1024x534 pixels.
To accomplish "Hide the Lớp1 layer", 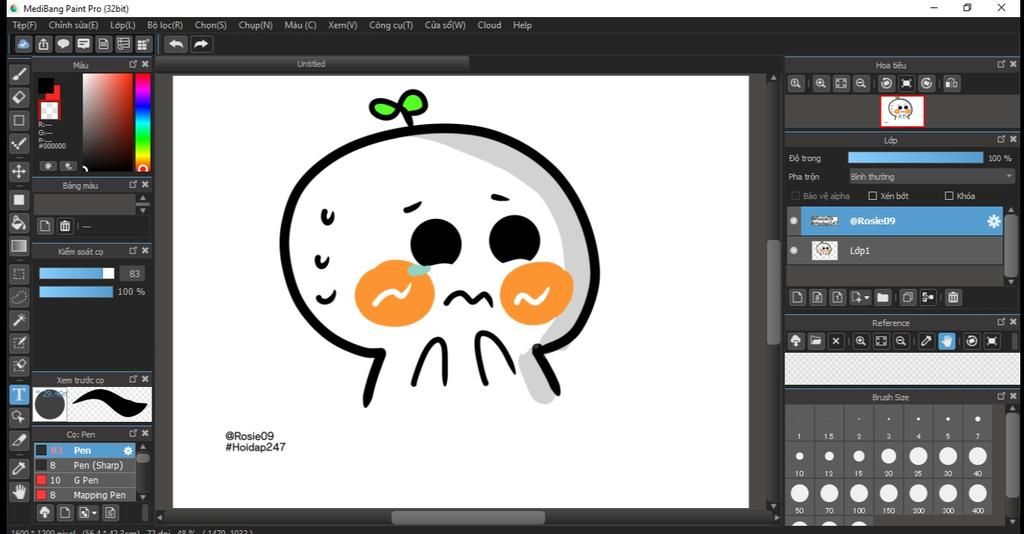I will point(793,251).
